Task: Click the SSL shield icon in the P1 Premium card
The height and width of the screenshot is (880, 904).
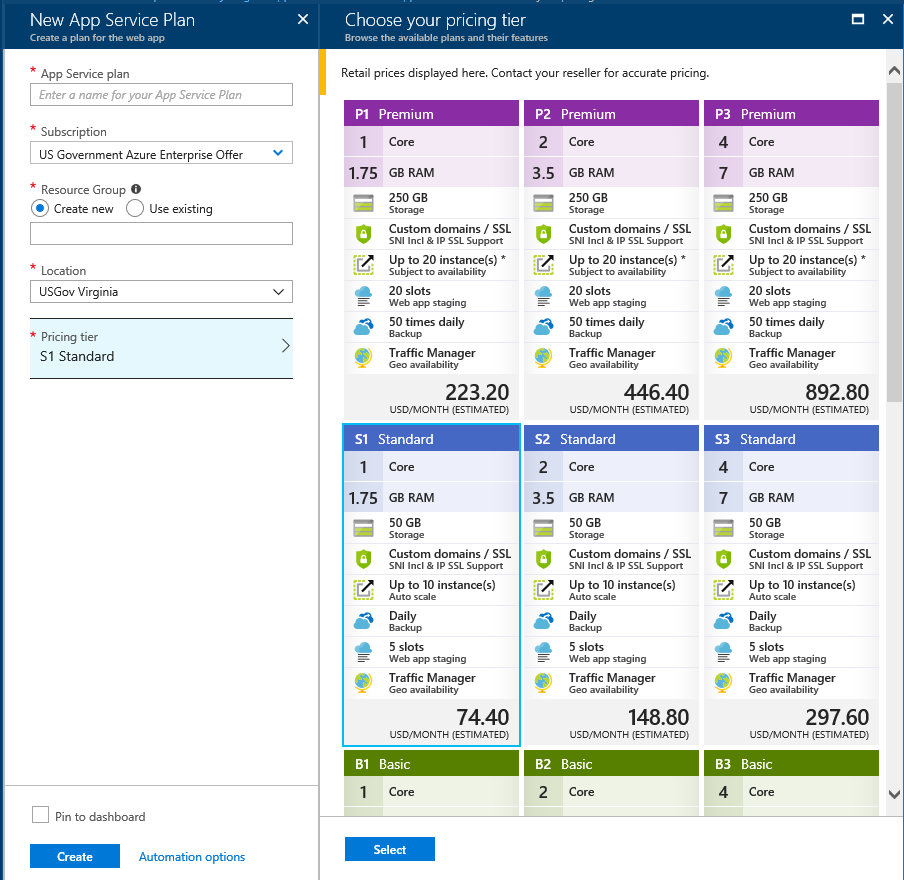Action: [363, 234]
